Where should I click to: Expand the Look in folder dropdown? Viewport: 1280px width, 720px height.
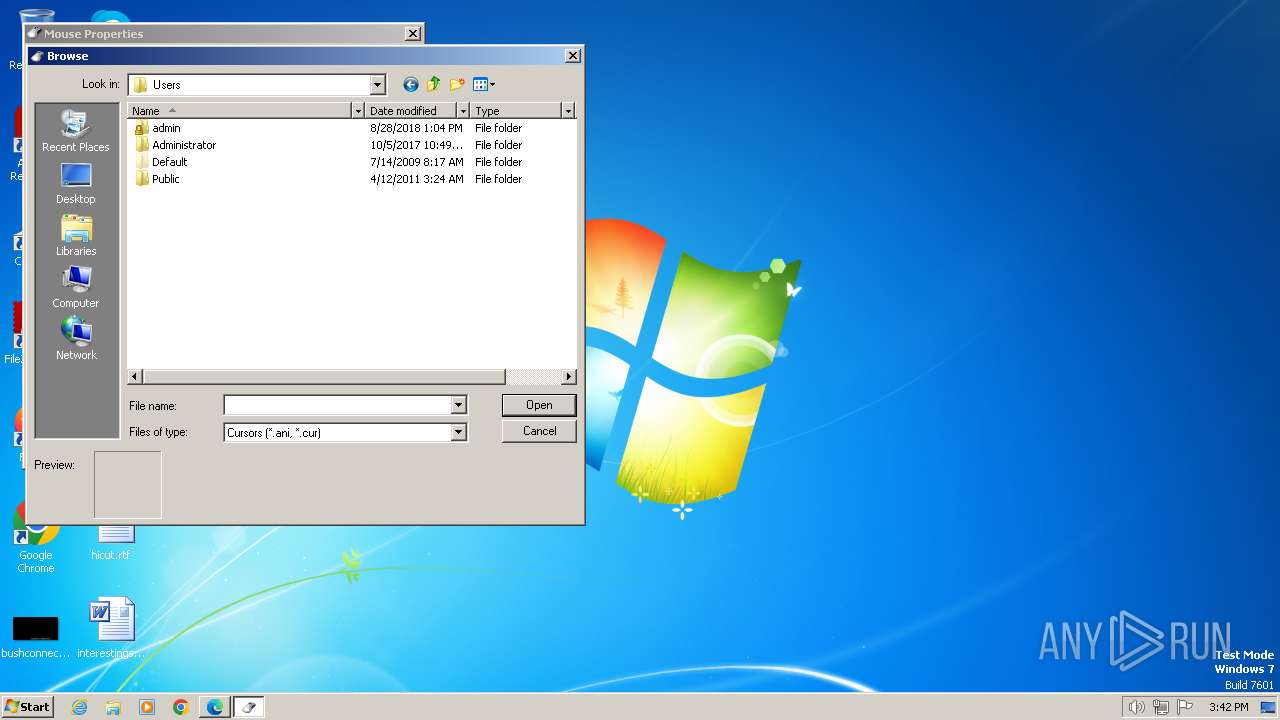tap(377, 85)
